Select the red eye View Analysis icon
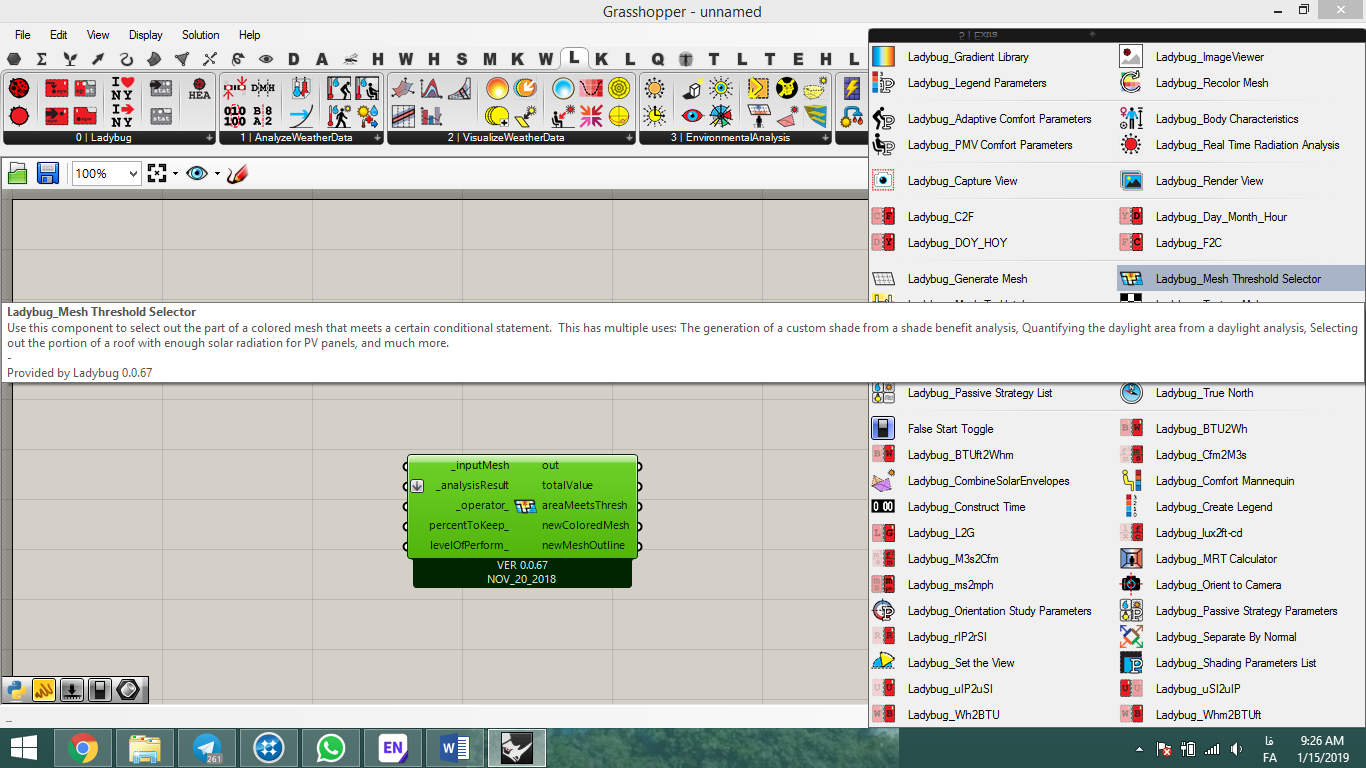This screenshot has height=768, width=1366. click(x=691, y=115)
